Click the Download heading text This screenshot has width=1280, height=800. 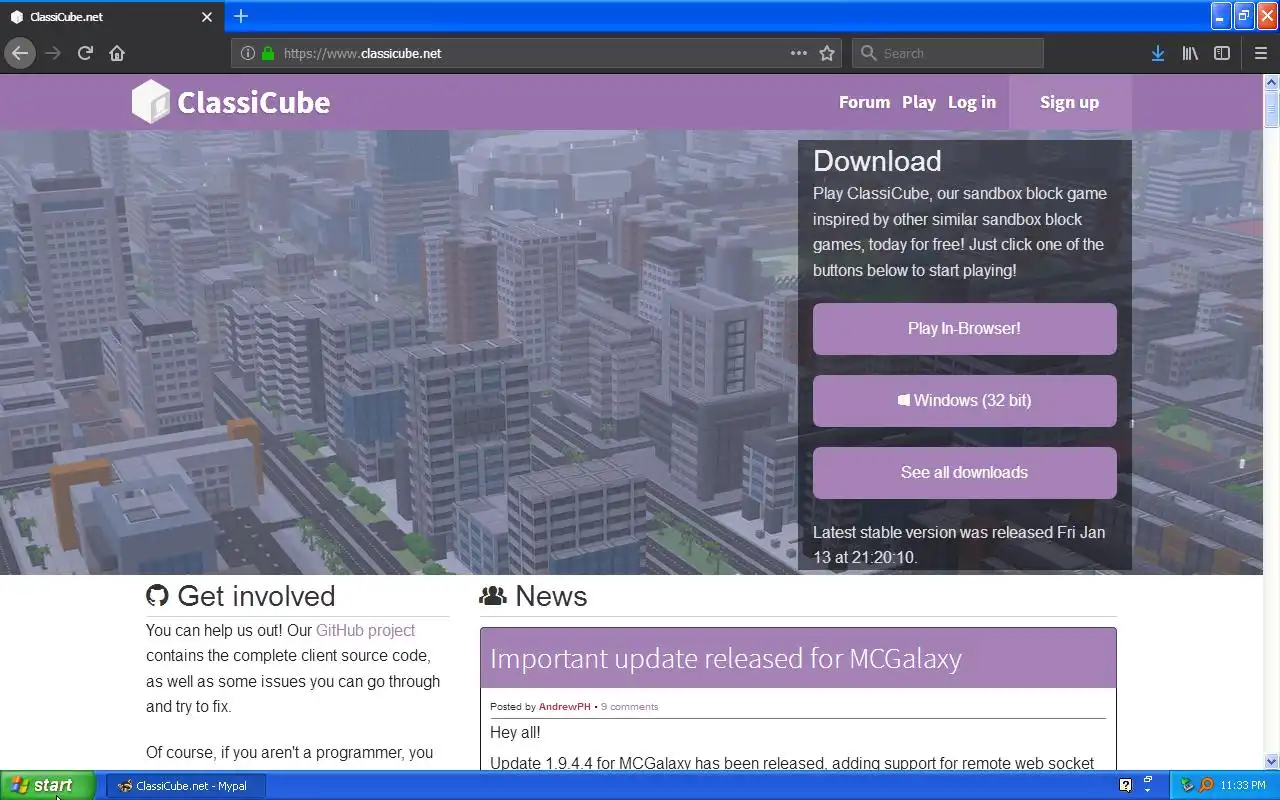pyautogui.click(x=877, y=161)
